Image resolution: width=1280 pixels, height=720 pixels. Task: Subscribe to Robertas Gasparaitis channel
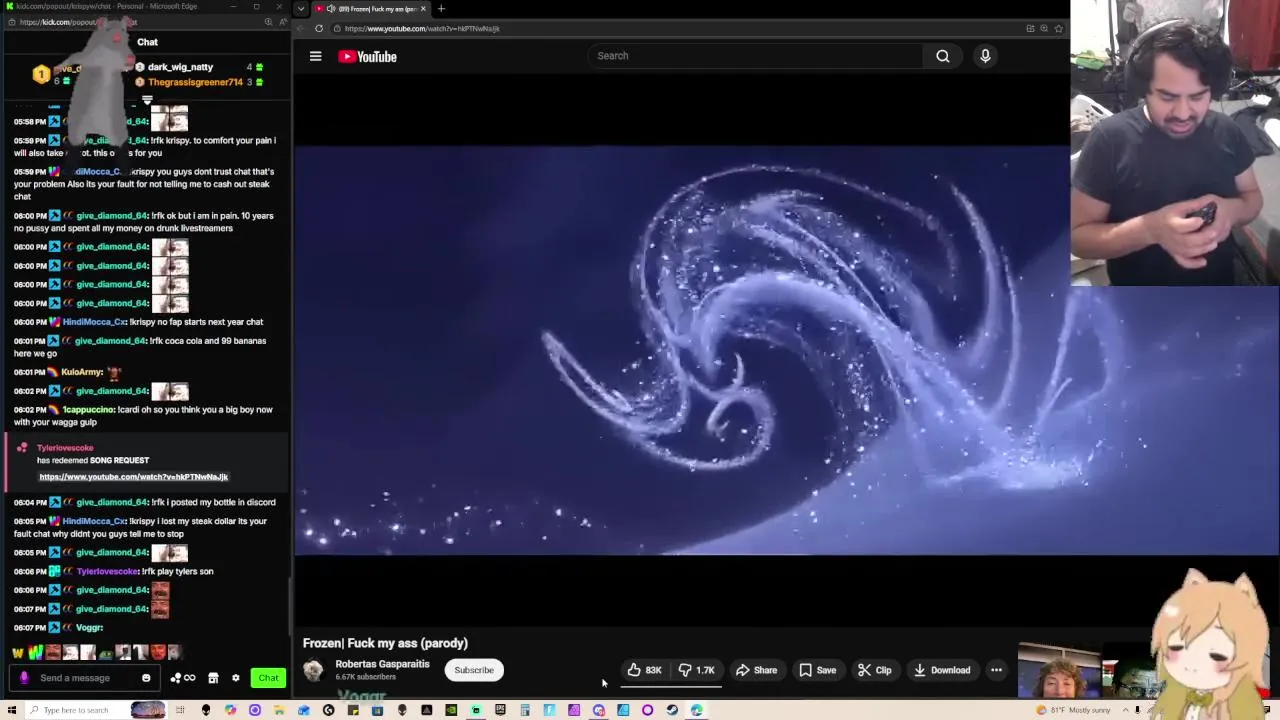pos(474,670)
